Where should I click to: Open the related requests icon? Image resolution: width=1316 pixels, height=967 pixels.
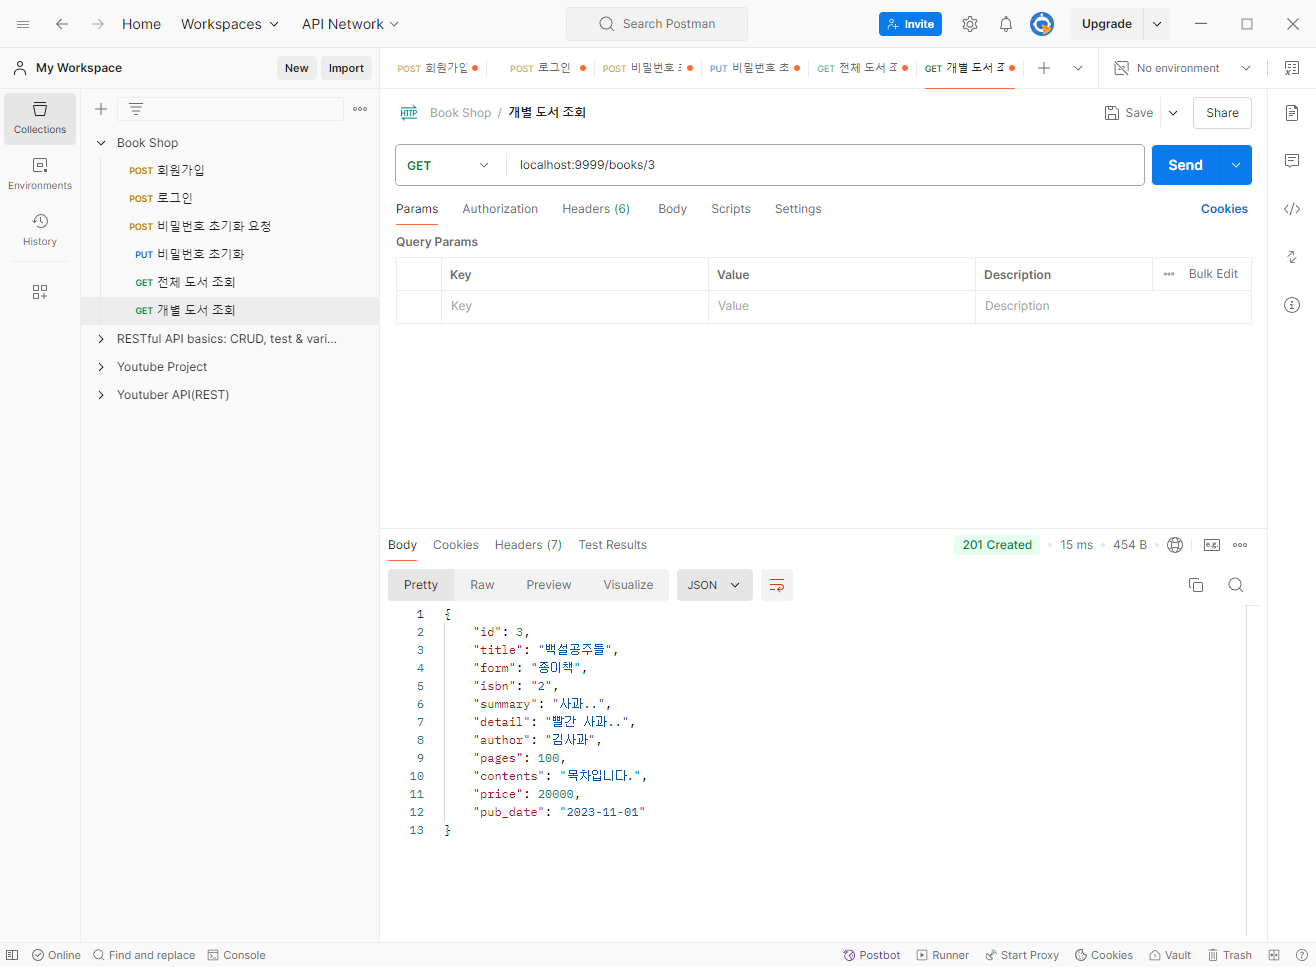pos(1292,257)
